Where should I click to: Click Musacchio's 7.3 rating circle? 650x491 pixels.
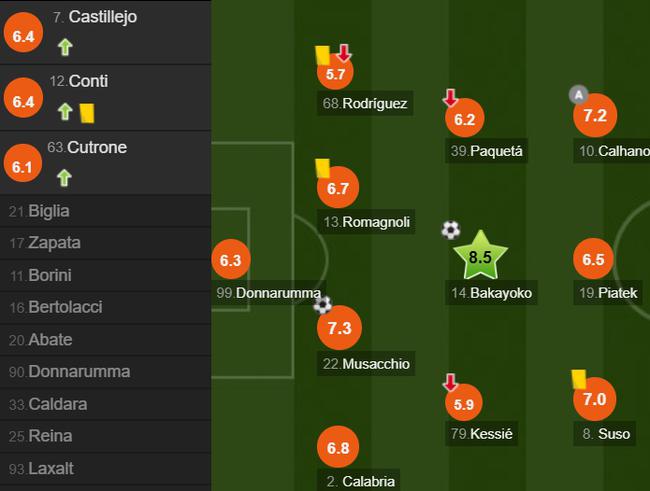[x=340, y=328]
